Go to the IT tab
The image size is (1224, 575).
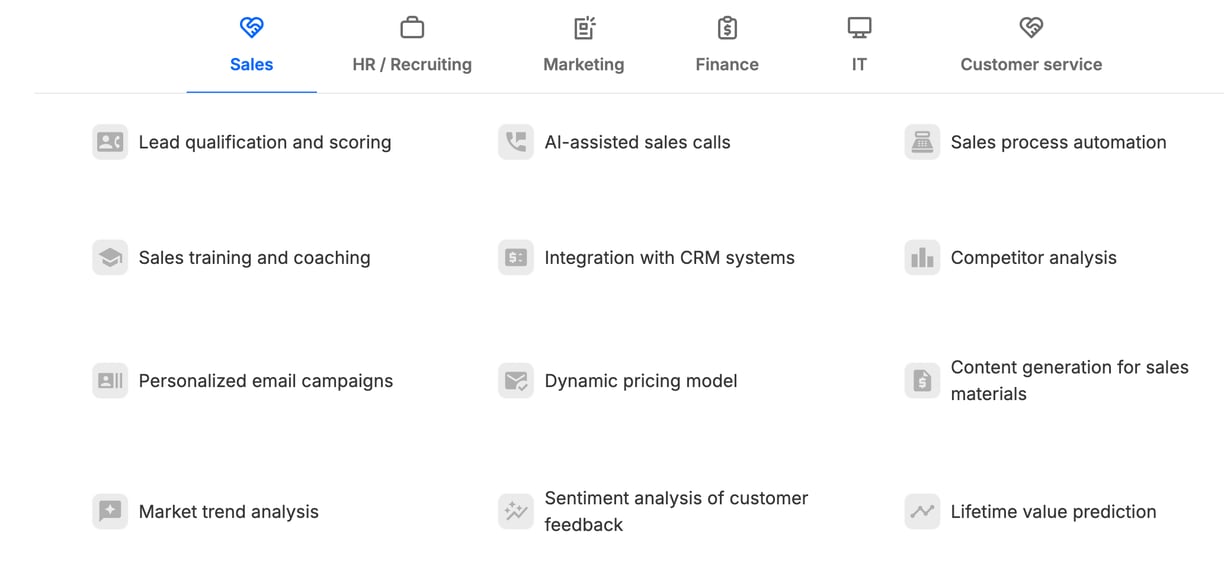pyautogui.click(x=859, y=46)
